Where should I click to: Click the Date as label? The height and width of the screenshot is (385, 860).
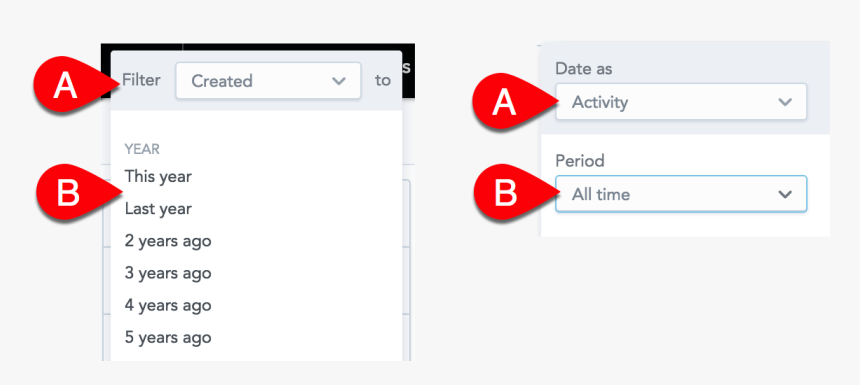click(x=584, y=69)
